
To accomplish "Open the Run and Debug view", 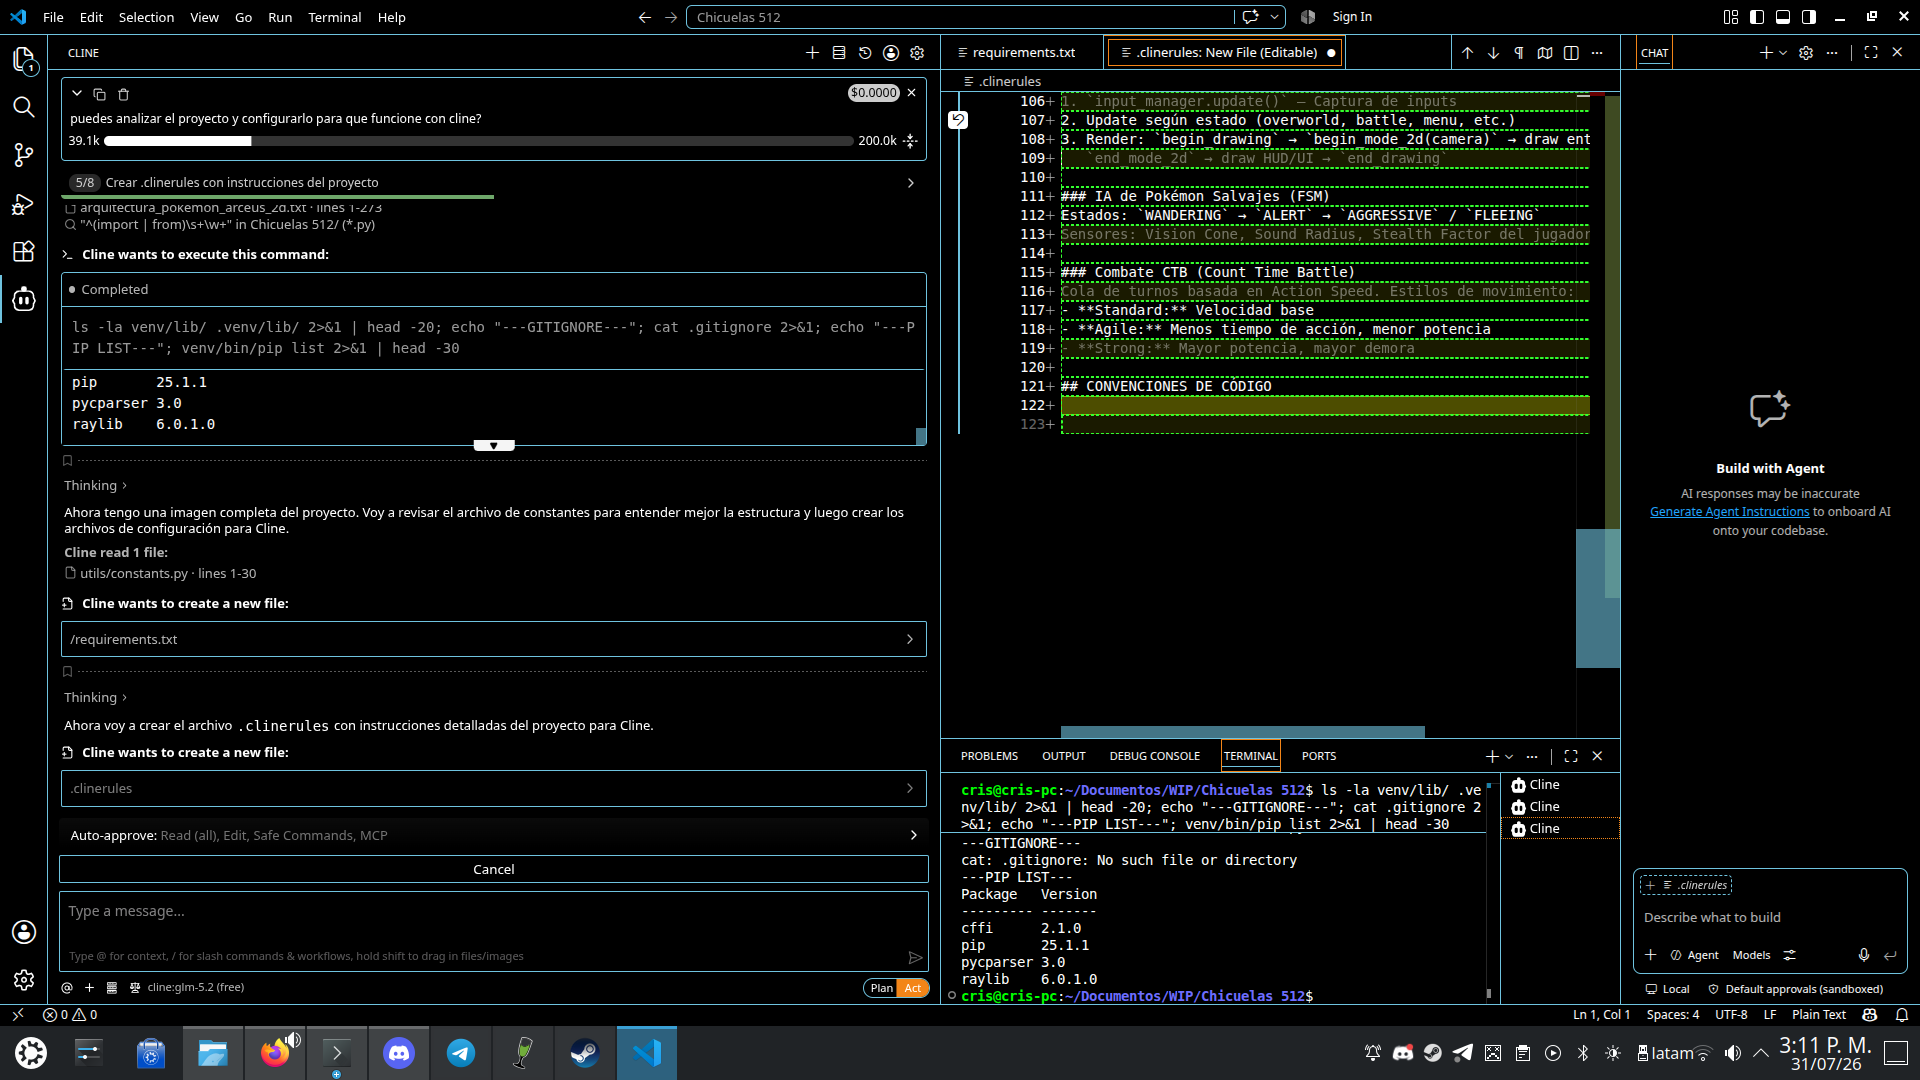I will pos(24,204).
